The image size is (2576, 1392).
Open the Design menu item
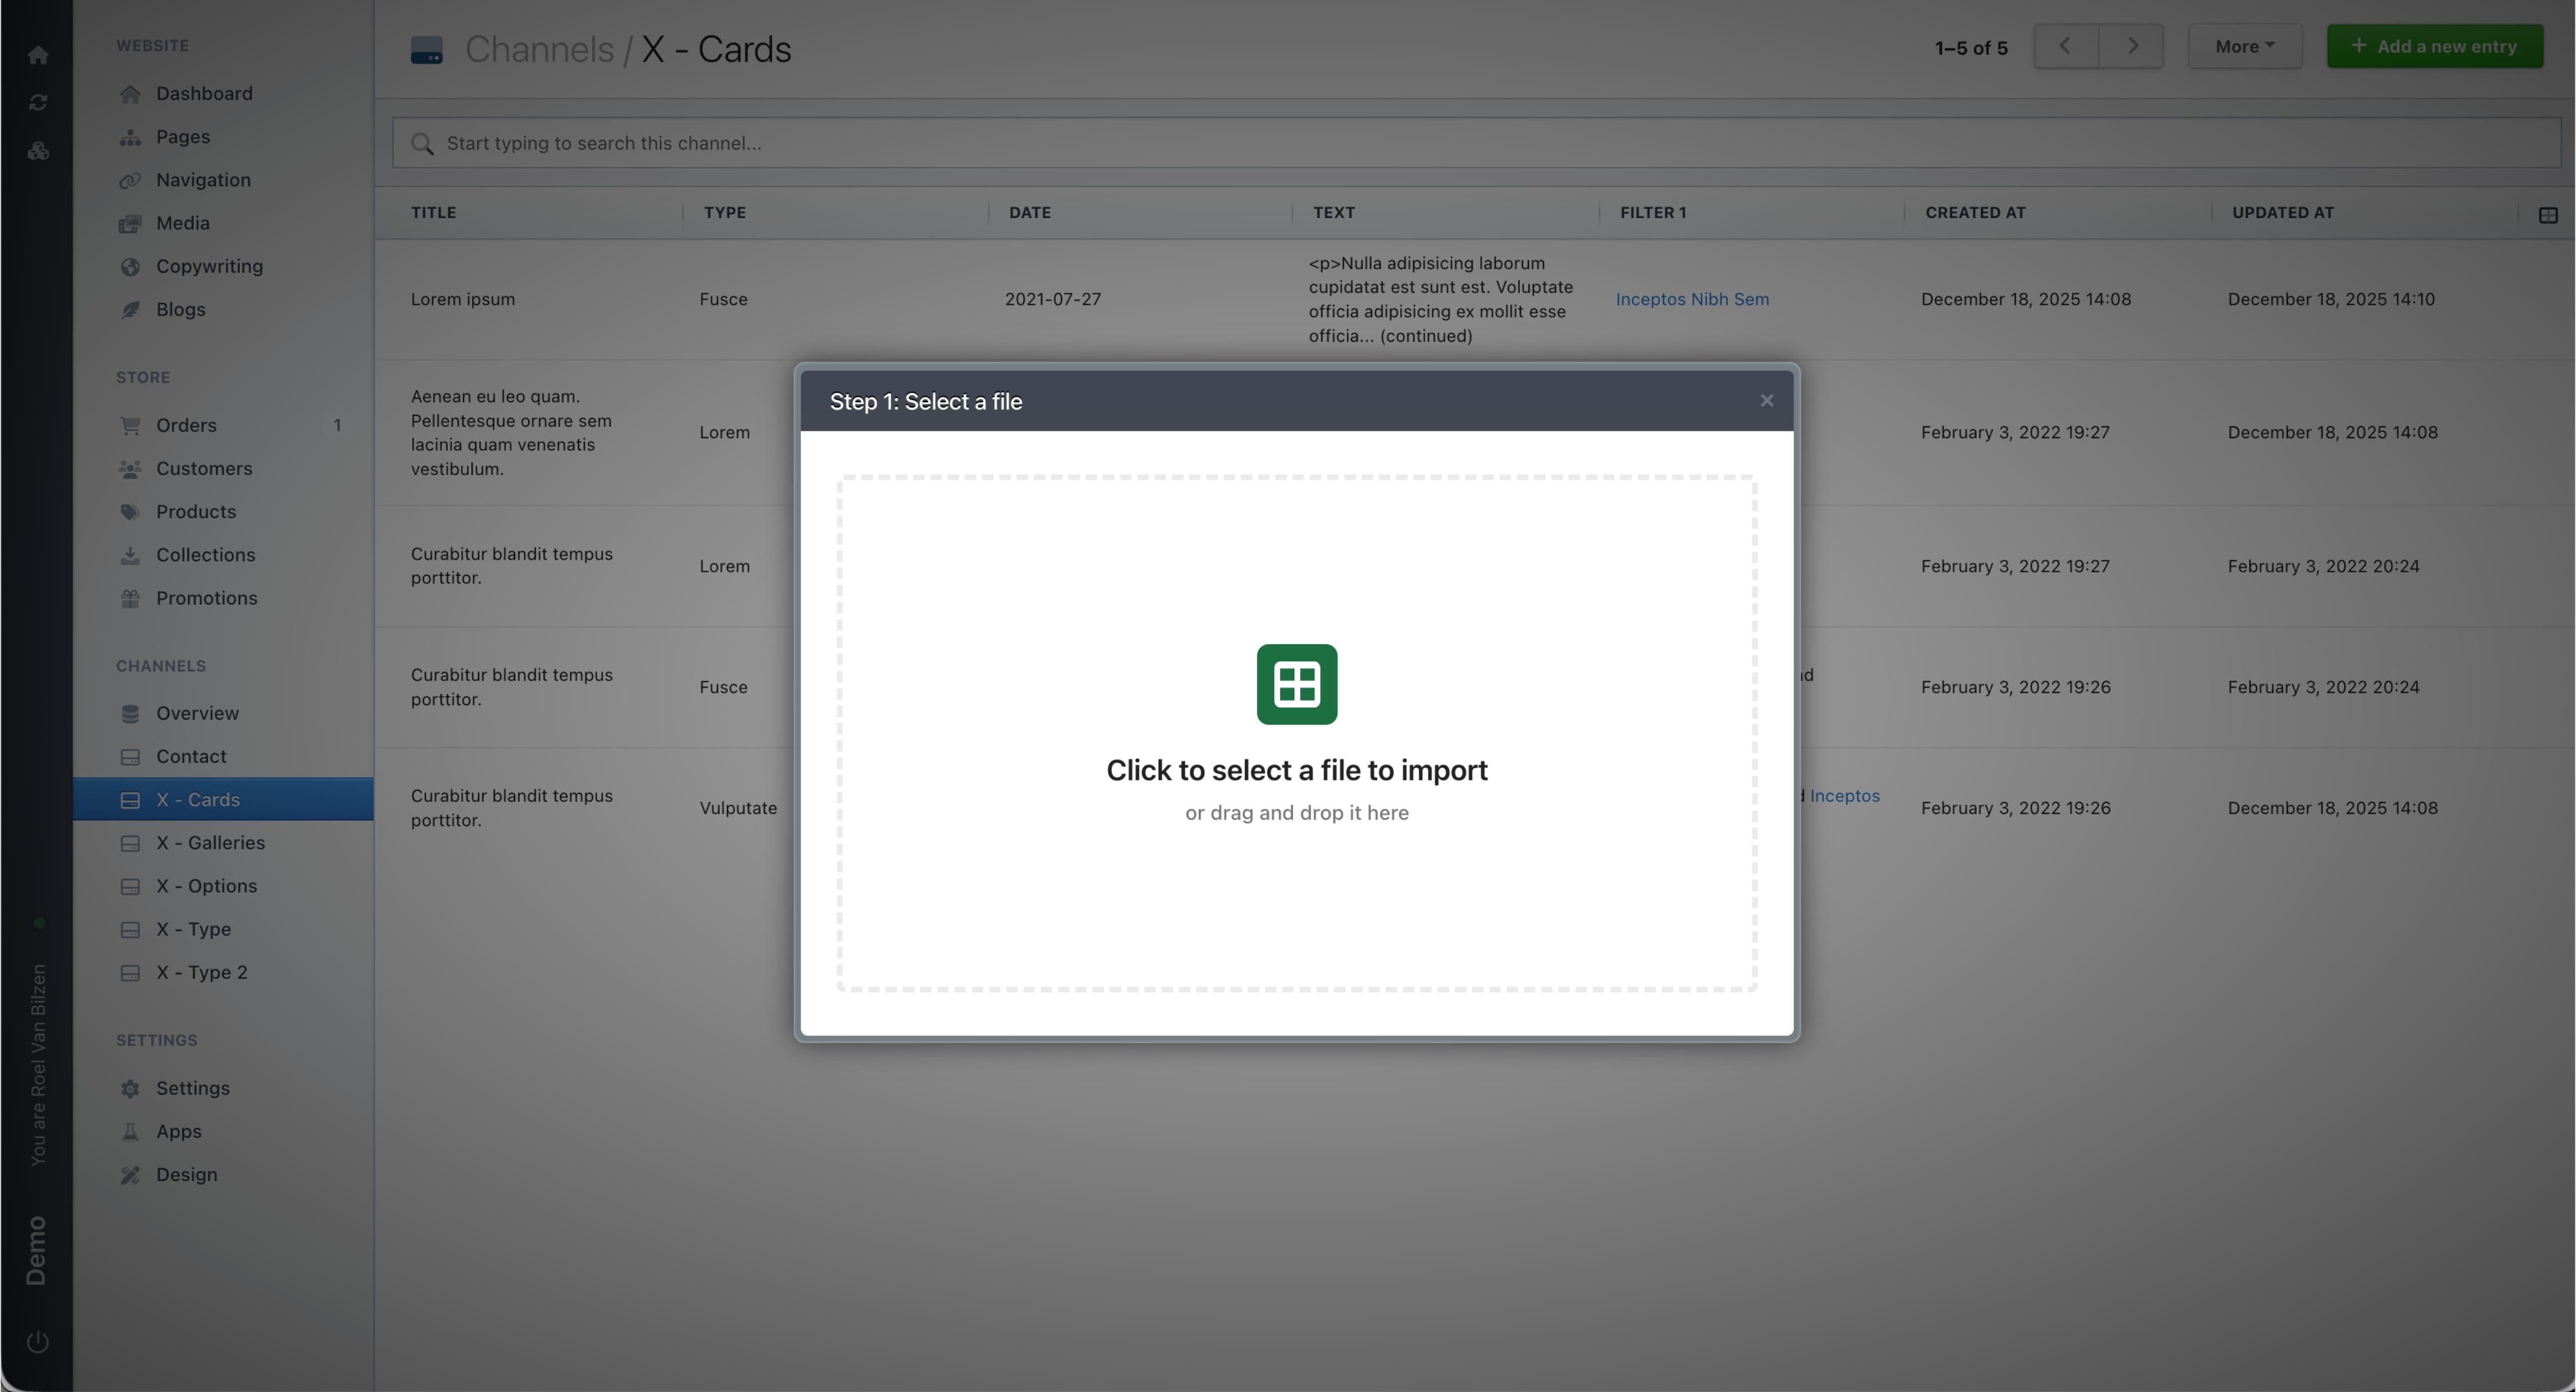click(186, 1174)
